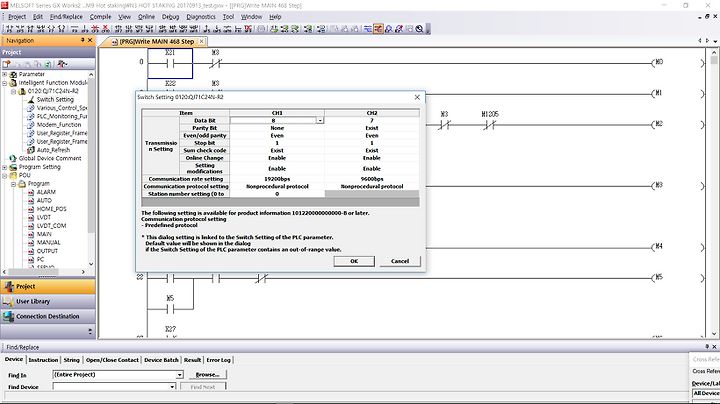Screen dimensions: 720x404
Task: Click the Navigation tree vertical scrollbar
Action: 91,169
